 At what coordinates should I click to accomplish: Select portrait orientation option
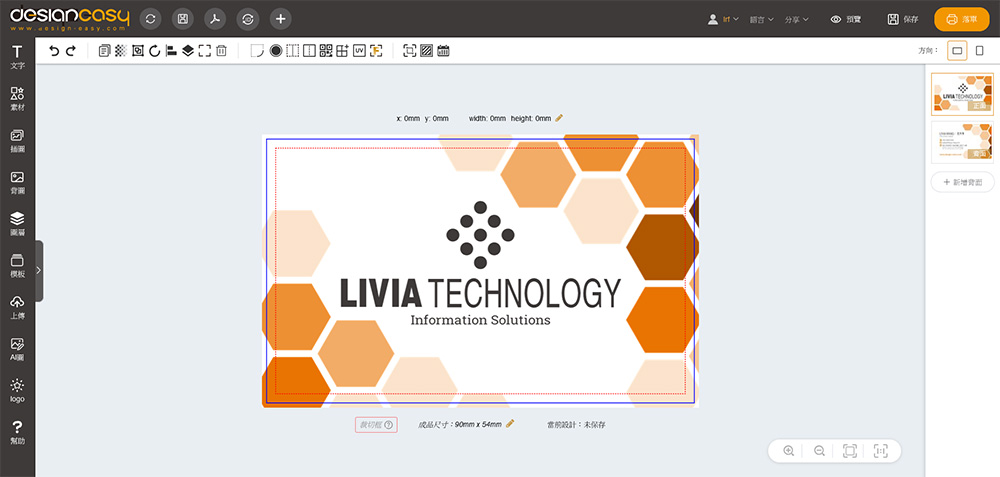click(x=979, y=51)
